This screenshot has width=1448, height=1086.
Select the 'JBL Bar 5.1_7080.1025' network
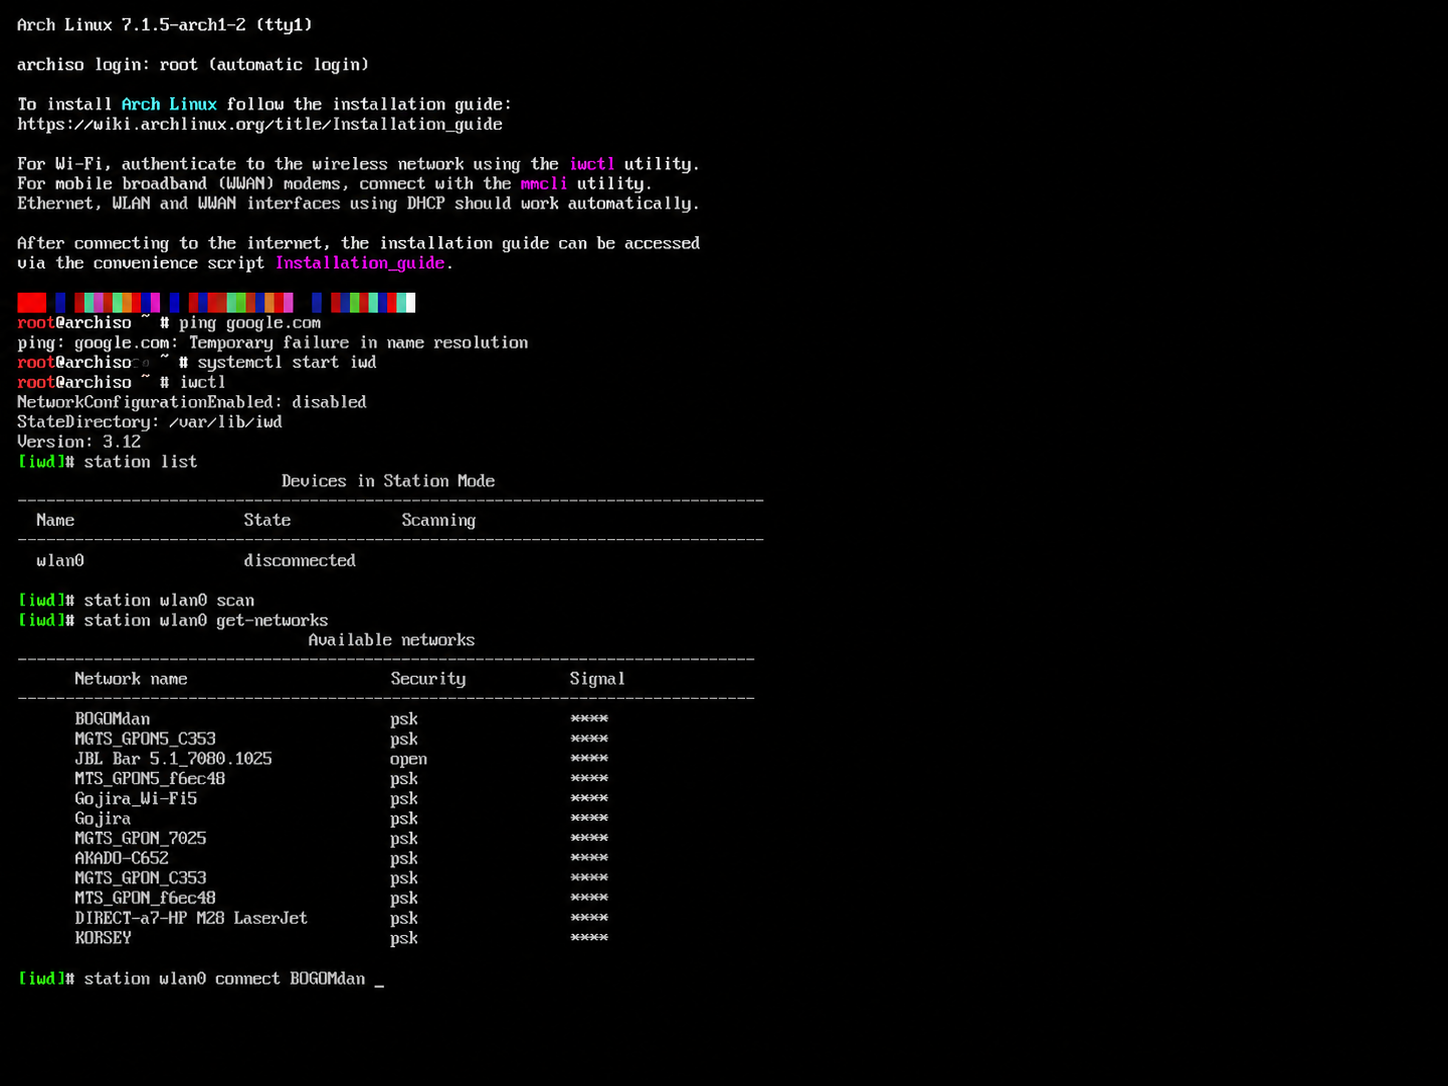coord(173,759)
